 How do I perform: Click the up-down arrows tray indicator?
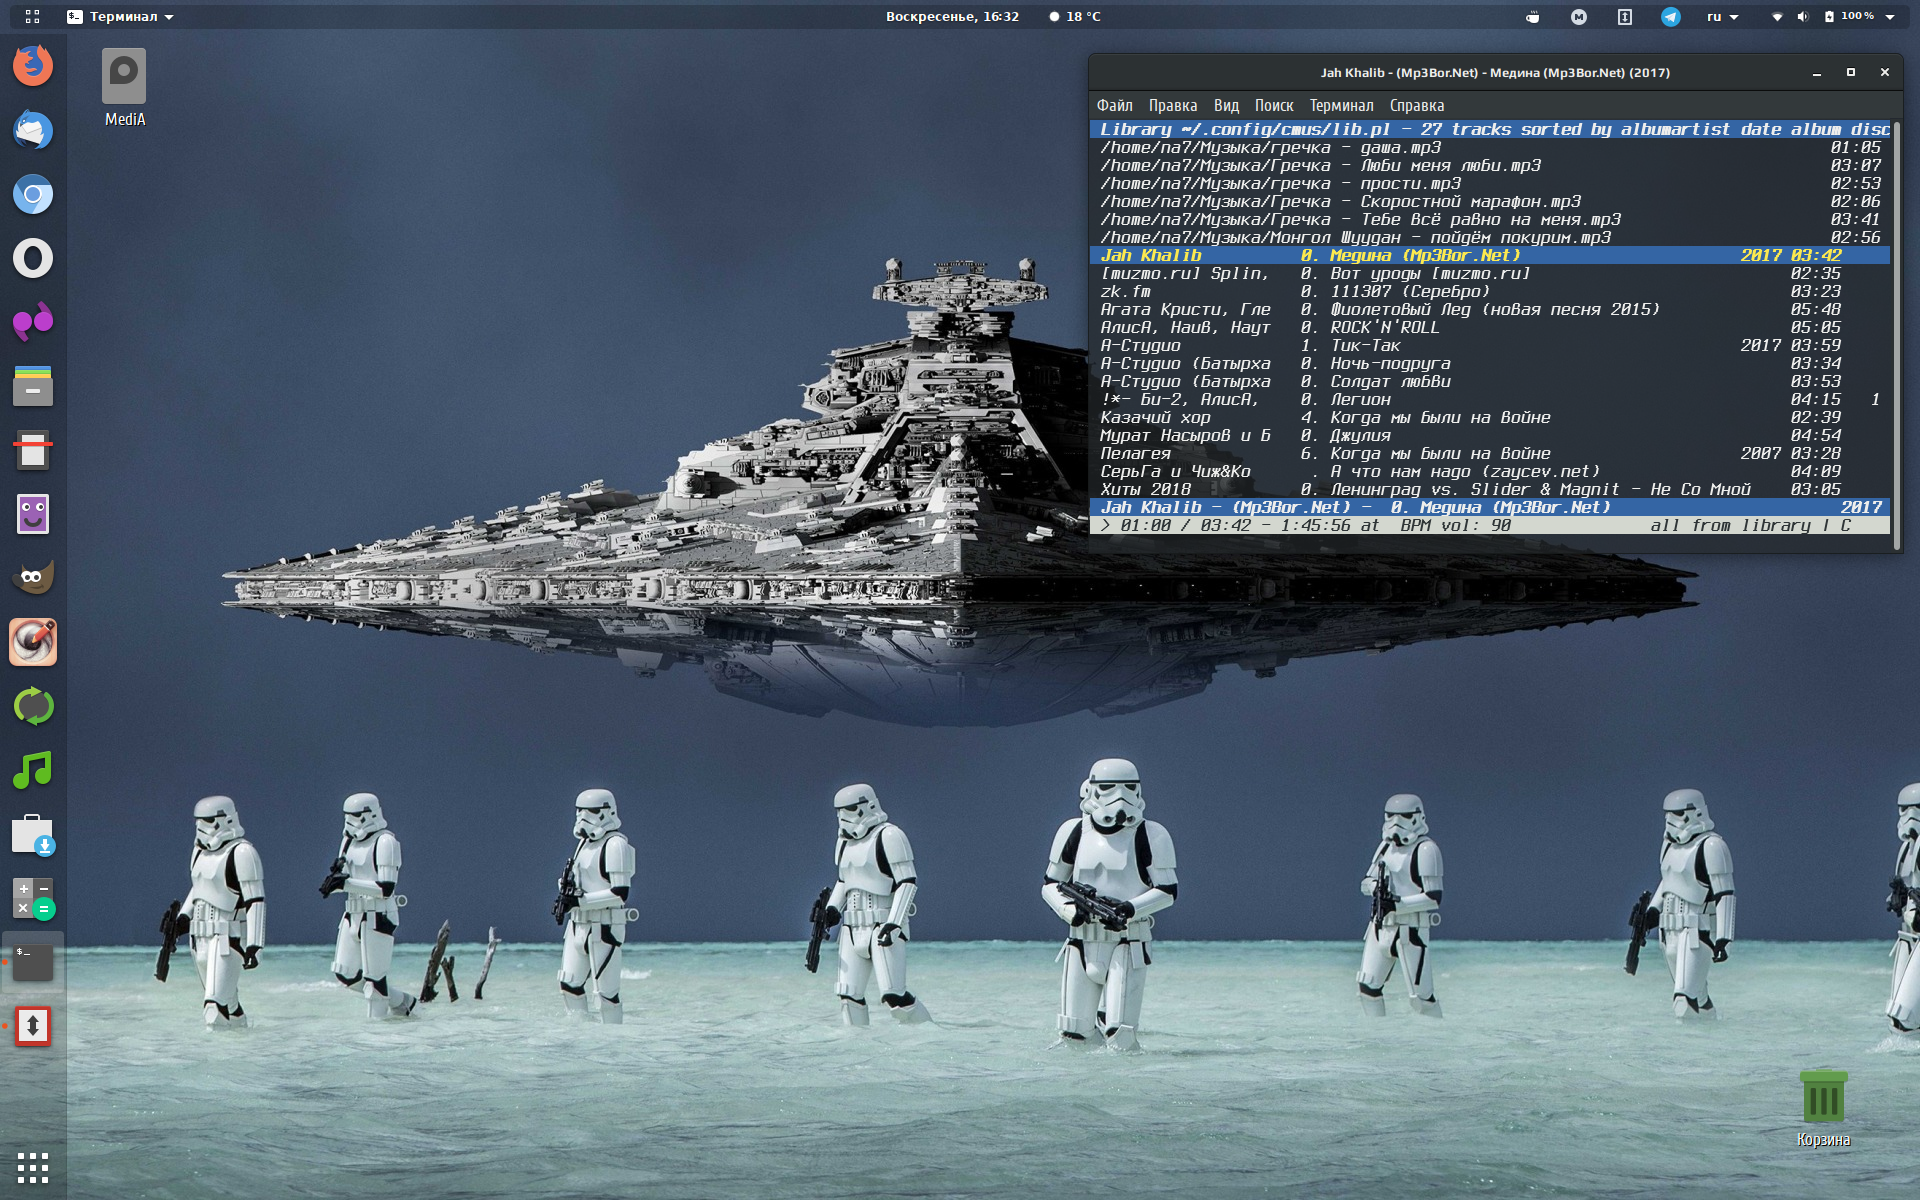[x=1625, y=16]
